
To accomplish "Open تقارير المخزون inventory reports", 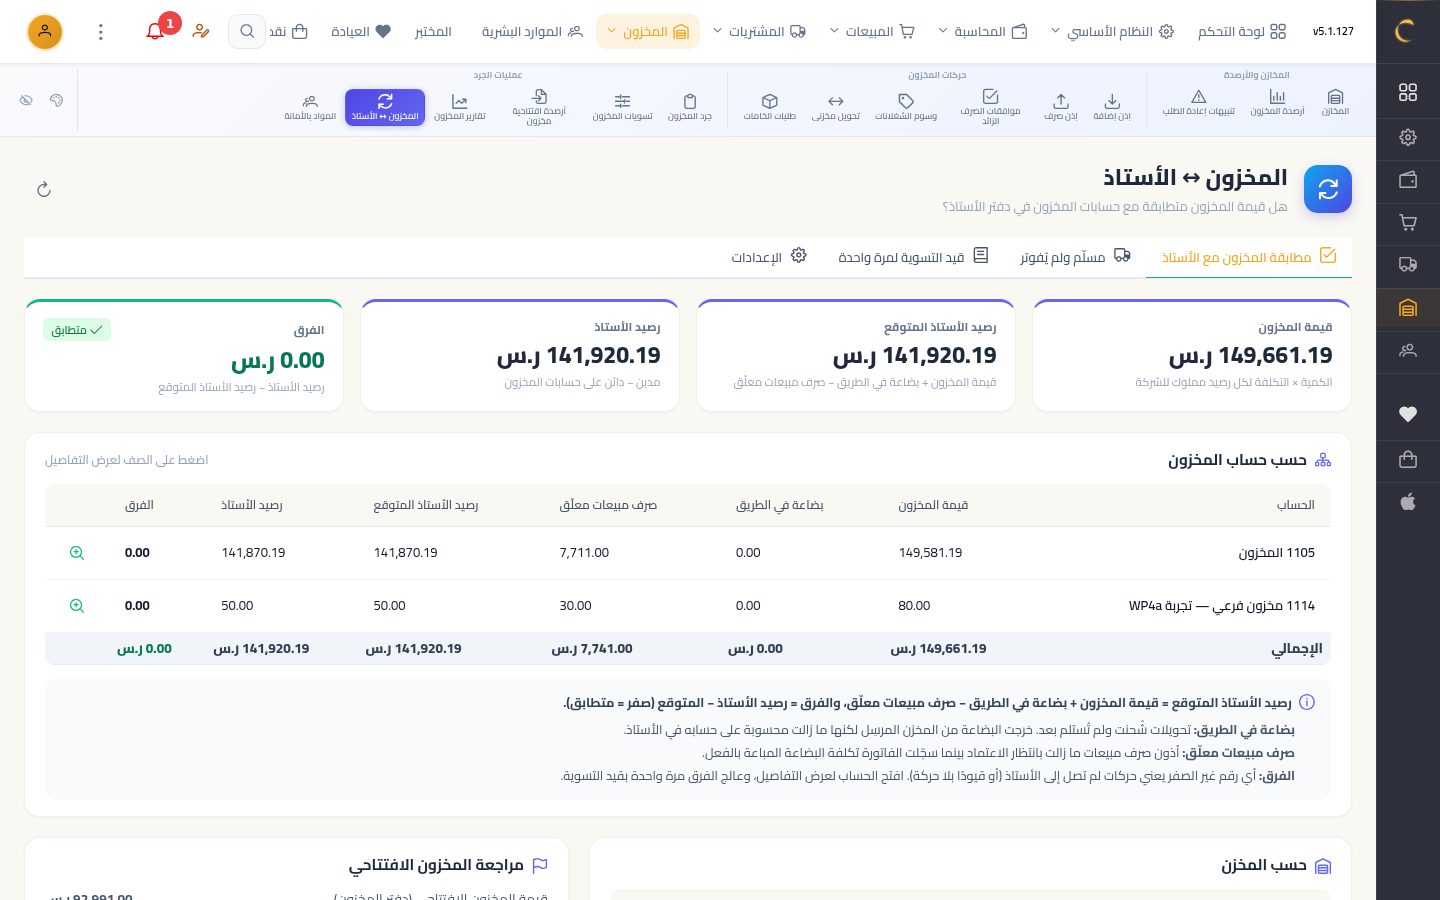I will pyautogui.click(x=460, y=106).
